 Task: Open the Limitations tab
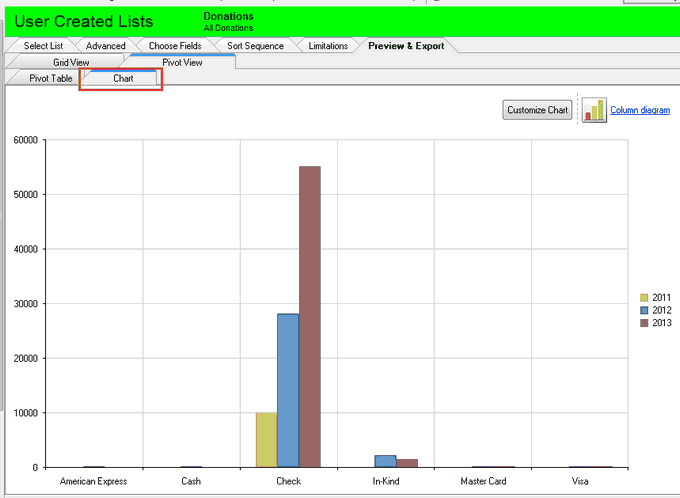328,46
